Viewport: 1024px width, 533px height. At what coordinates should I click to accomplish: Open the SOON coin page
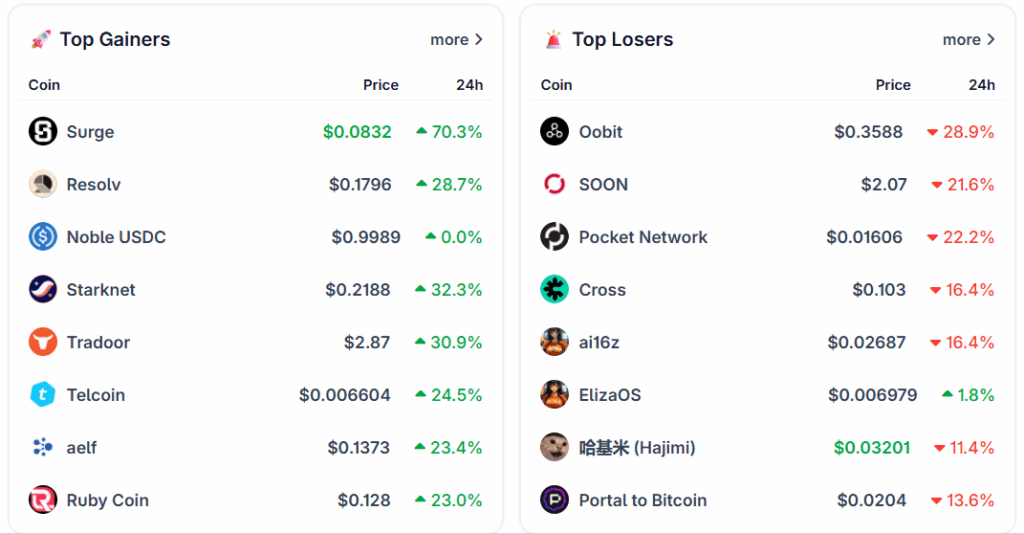603,184
